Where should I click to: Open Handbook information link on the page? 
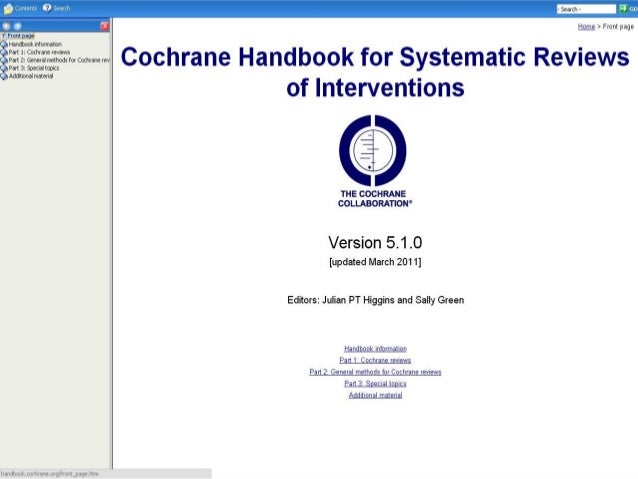click(x=375, y=349)
